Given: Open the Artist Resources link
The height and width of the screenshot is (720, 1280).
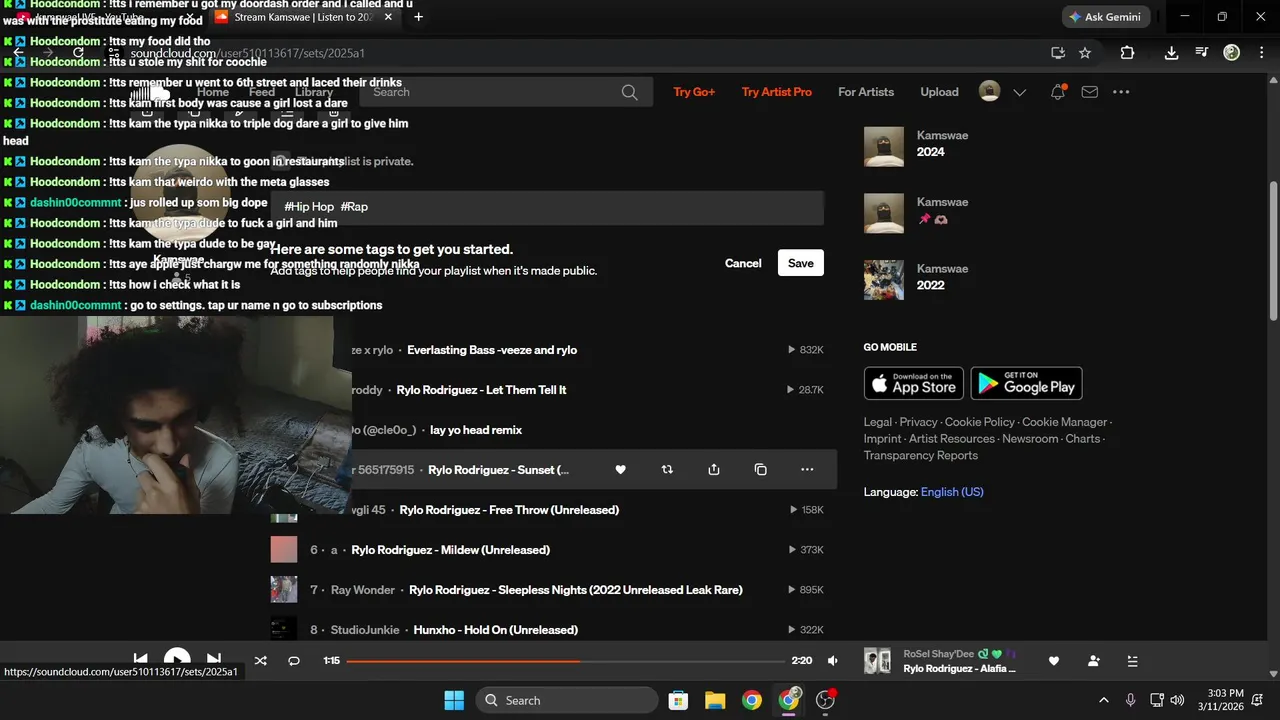Looking at the screenshot, I should 952,439.
